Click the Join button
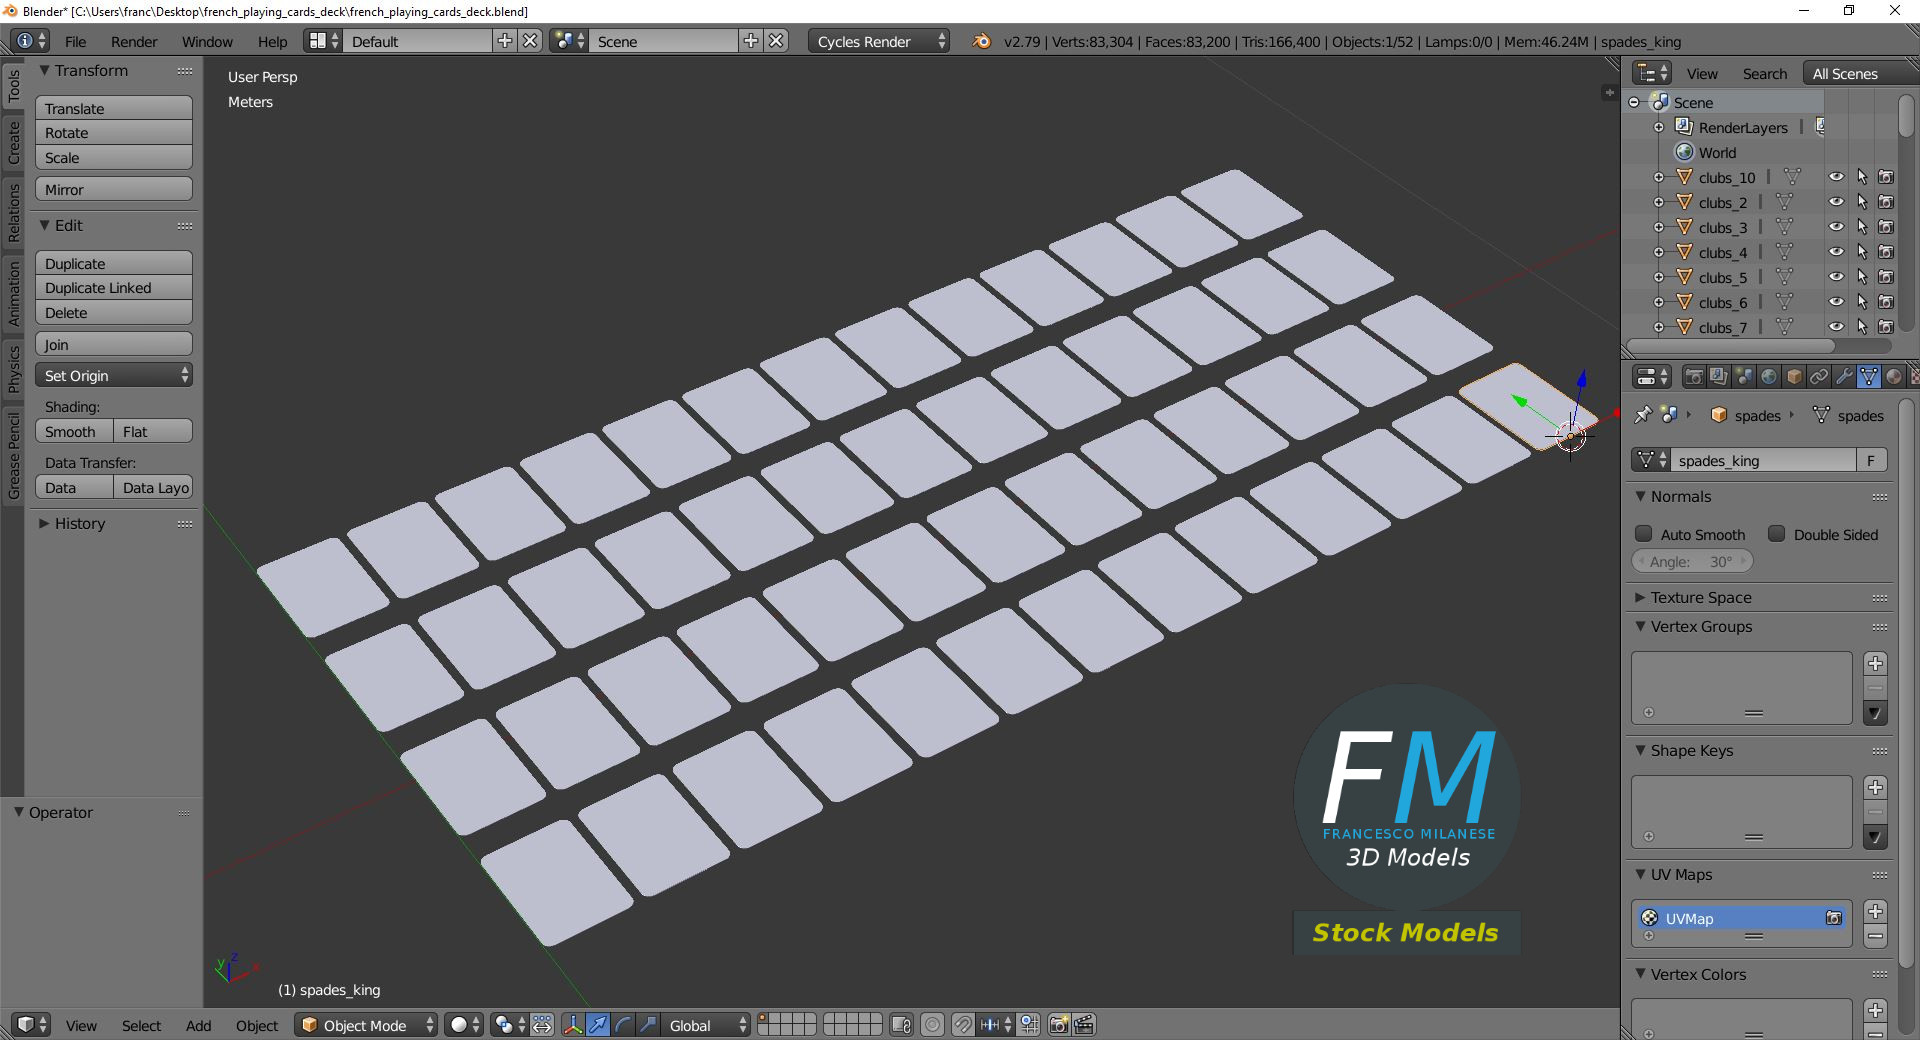This screenshot has height=1040, width=1920. [114, 344]
